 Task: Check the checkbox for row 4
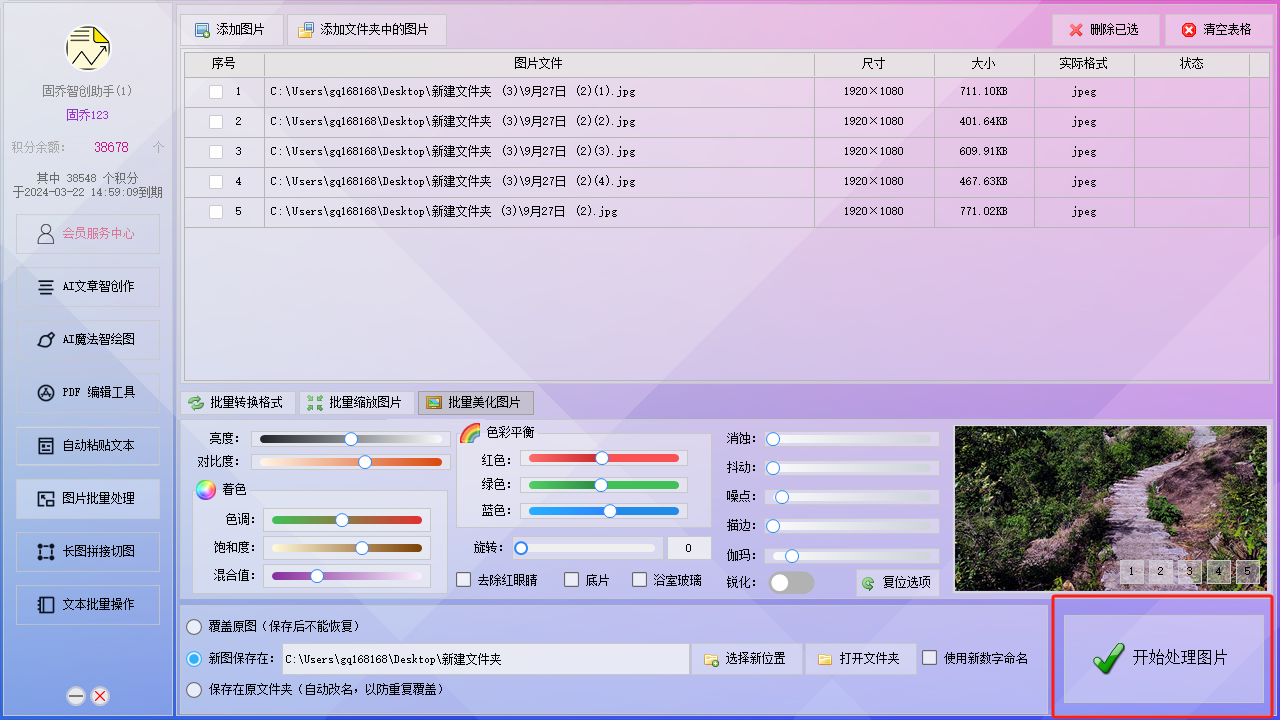[216, 182]
